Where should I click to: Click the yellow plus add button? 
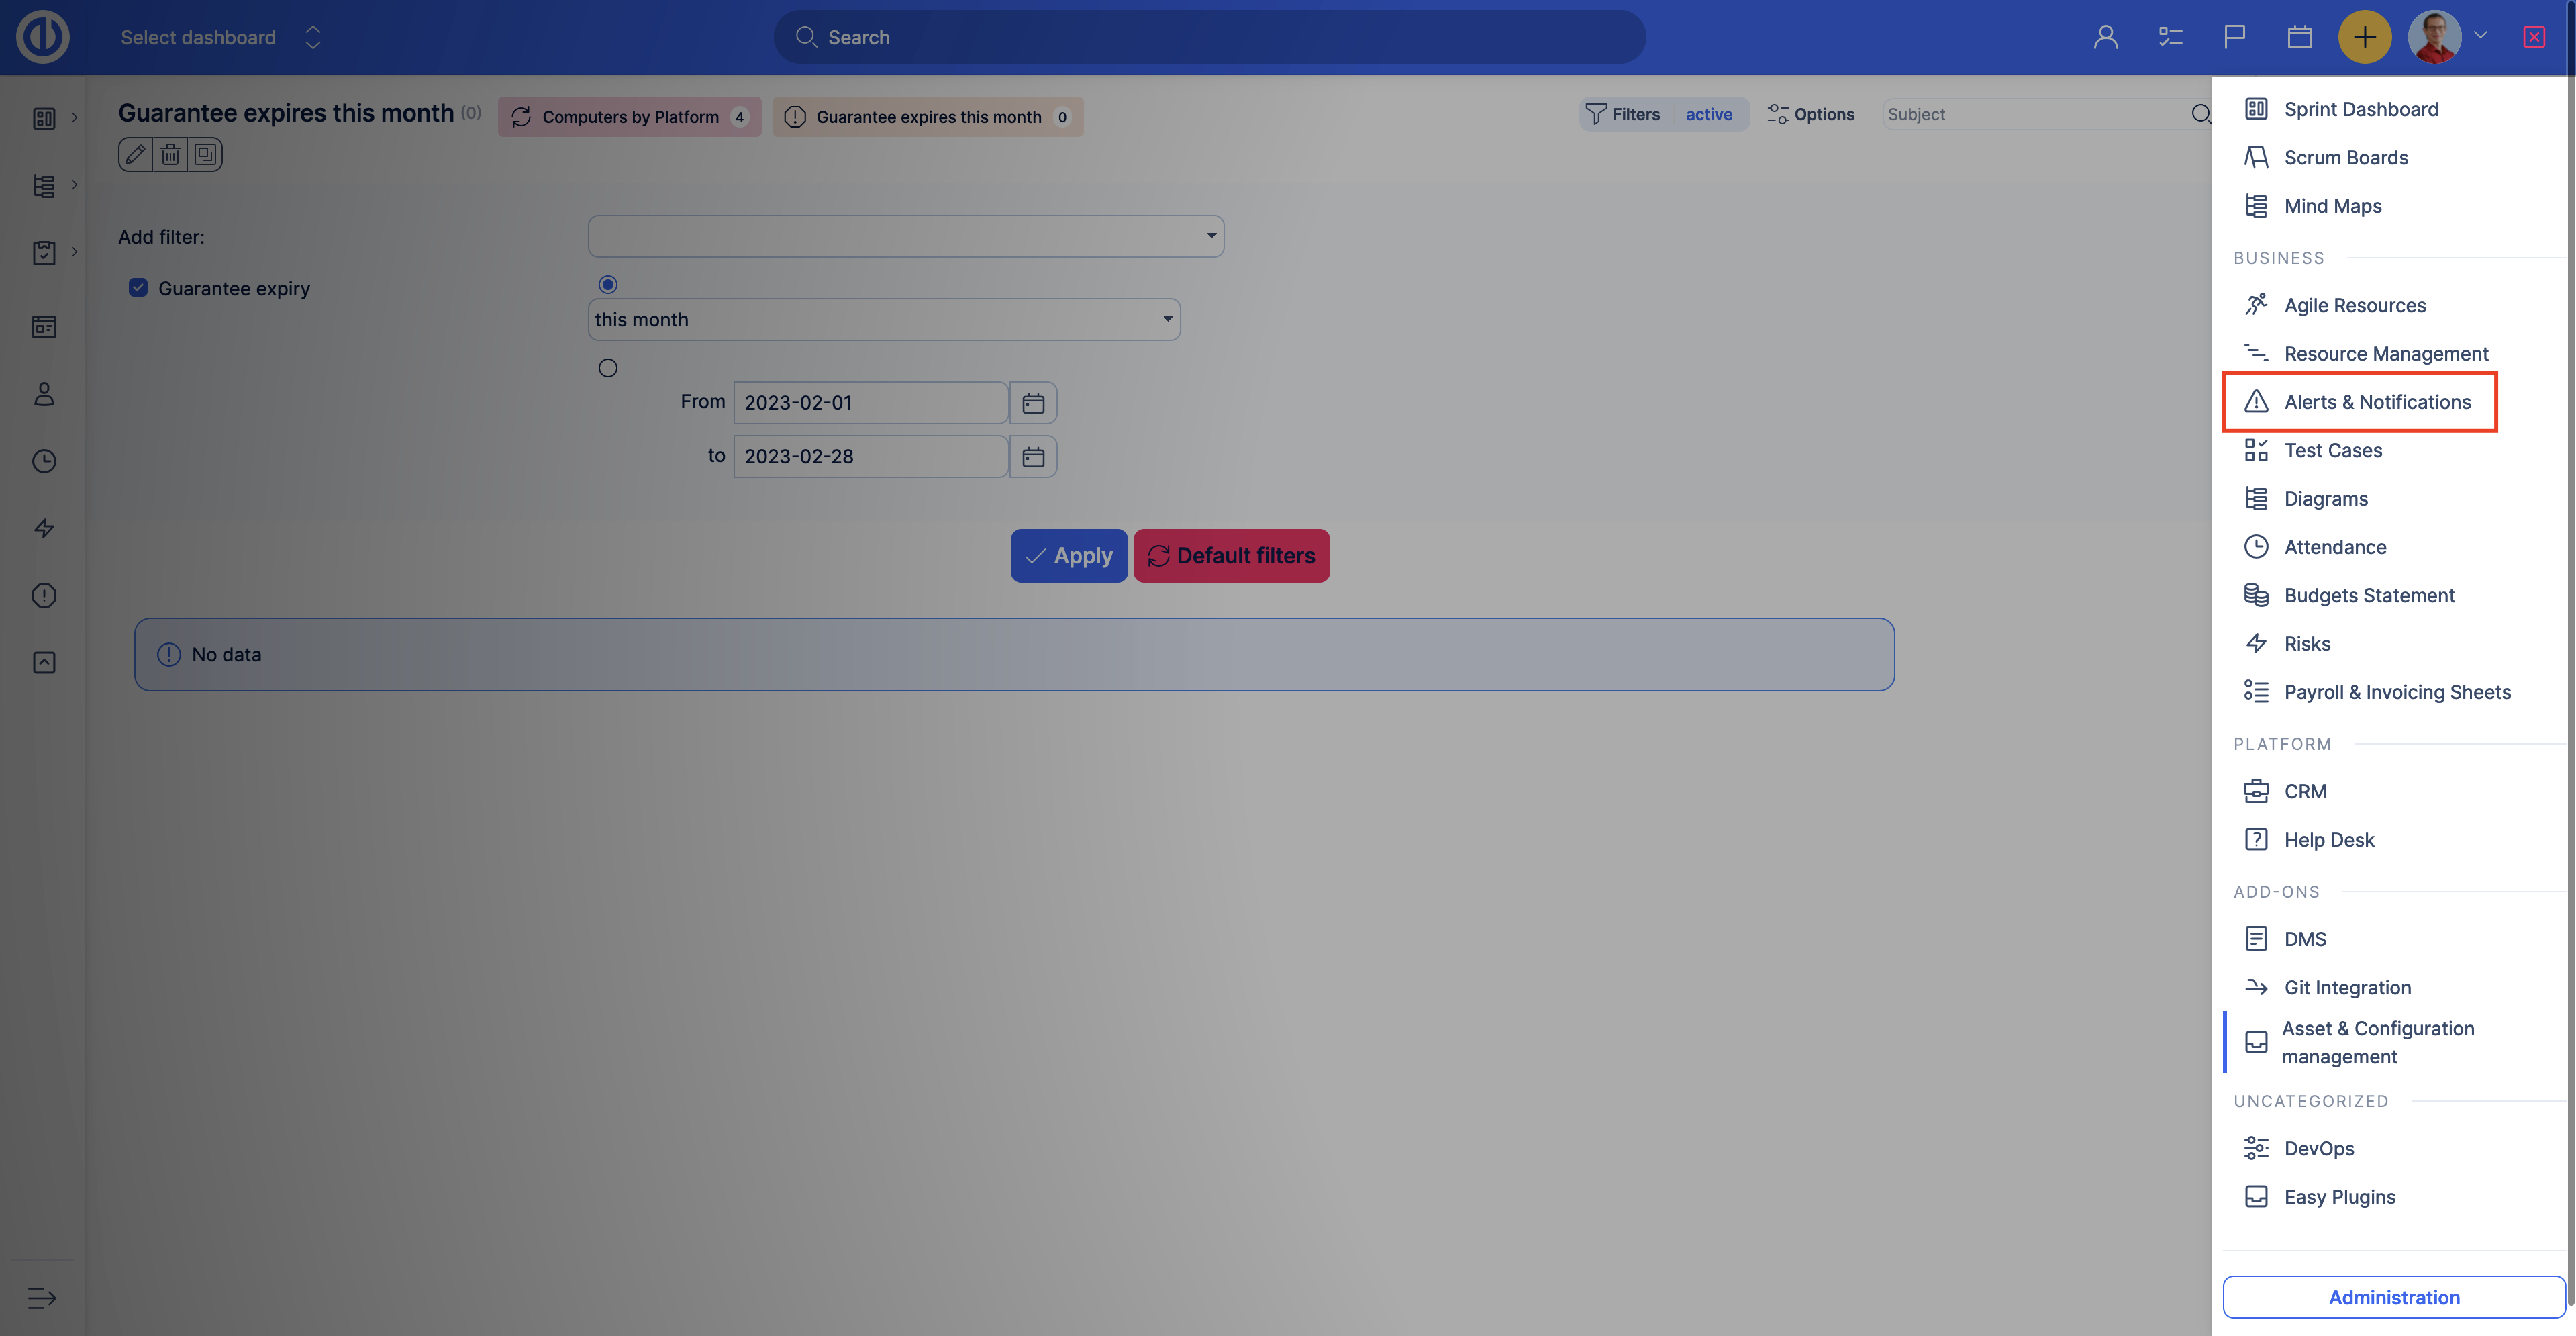(x=2364, y=37)
